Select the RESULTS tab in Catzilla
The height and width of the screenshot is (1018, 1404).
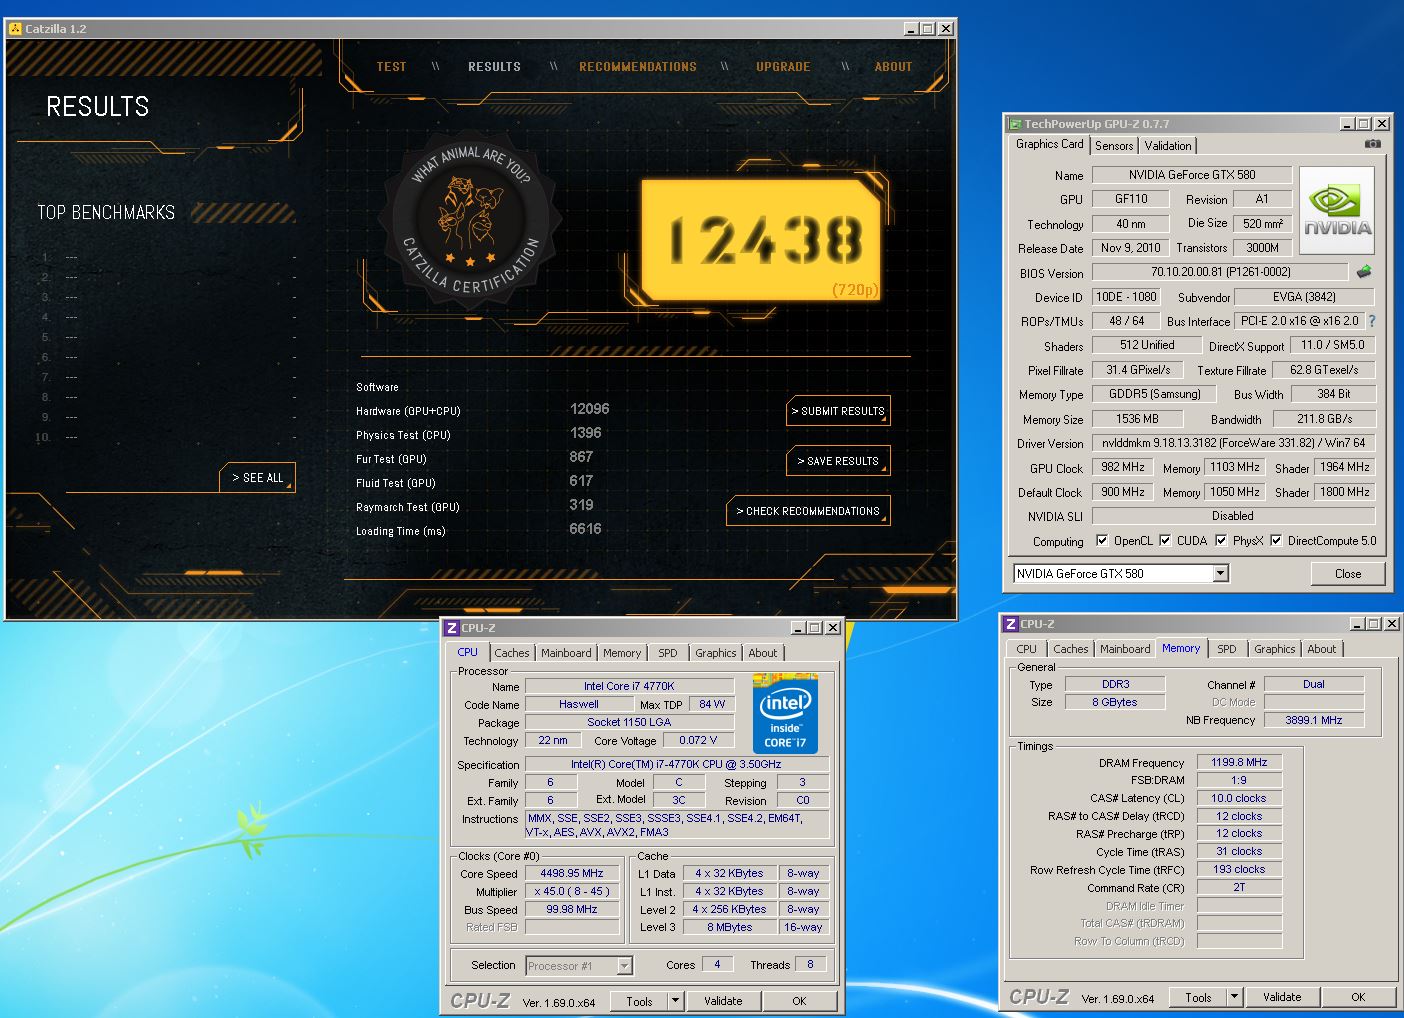[x=494, y=67]
